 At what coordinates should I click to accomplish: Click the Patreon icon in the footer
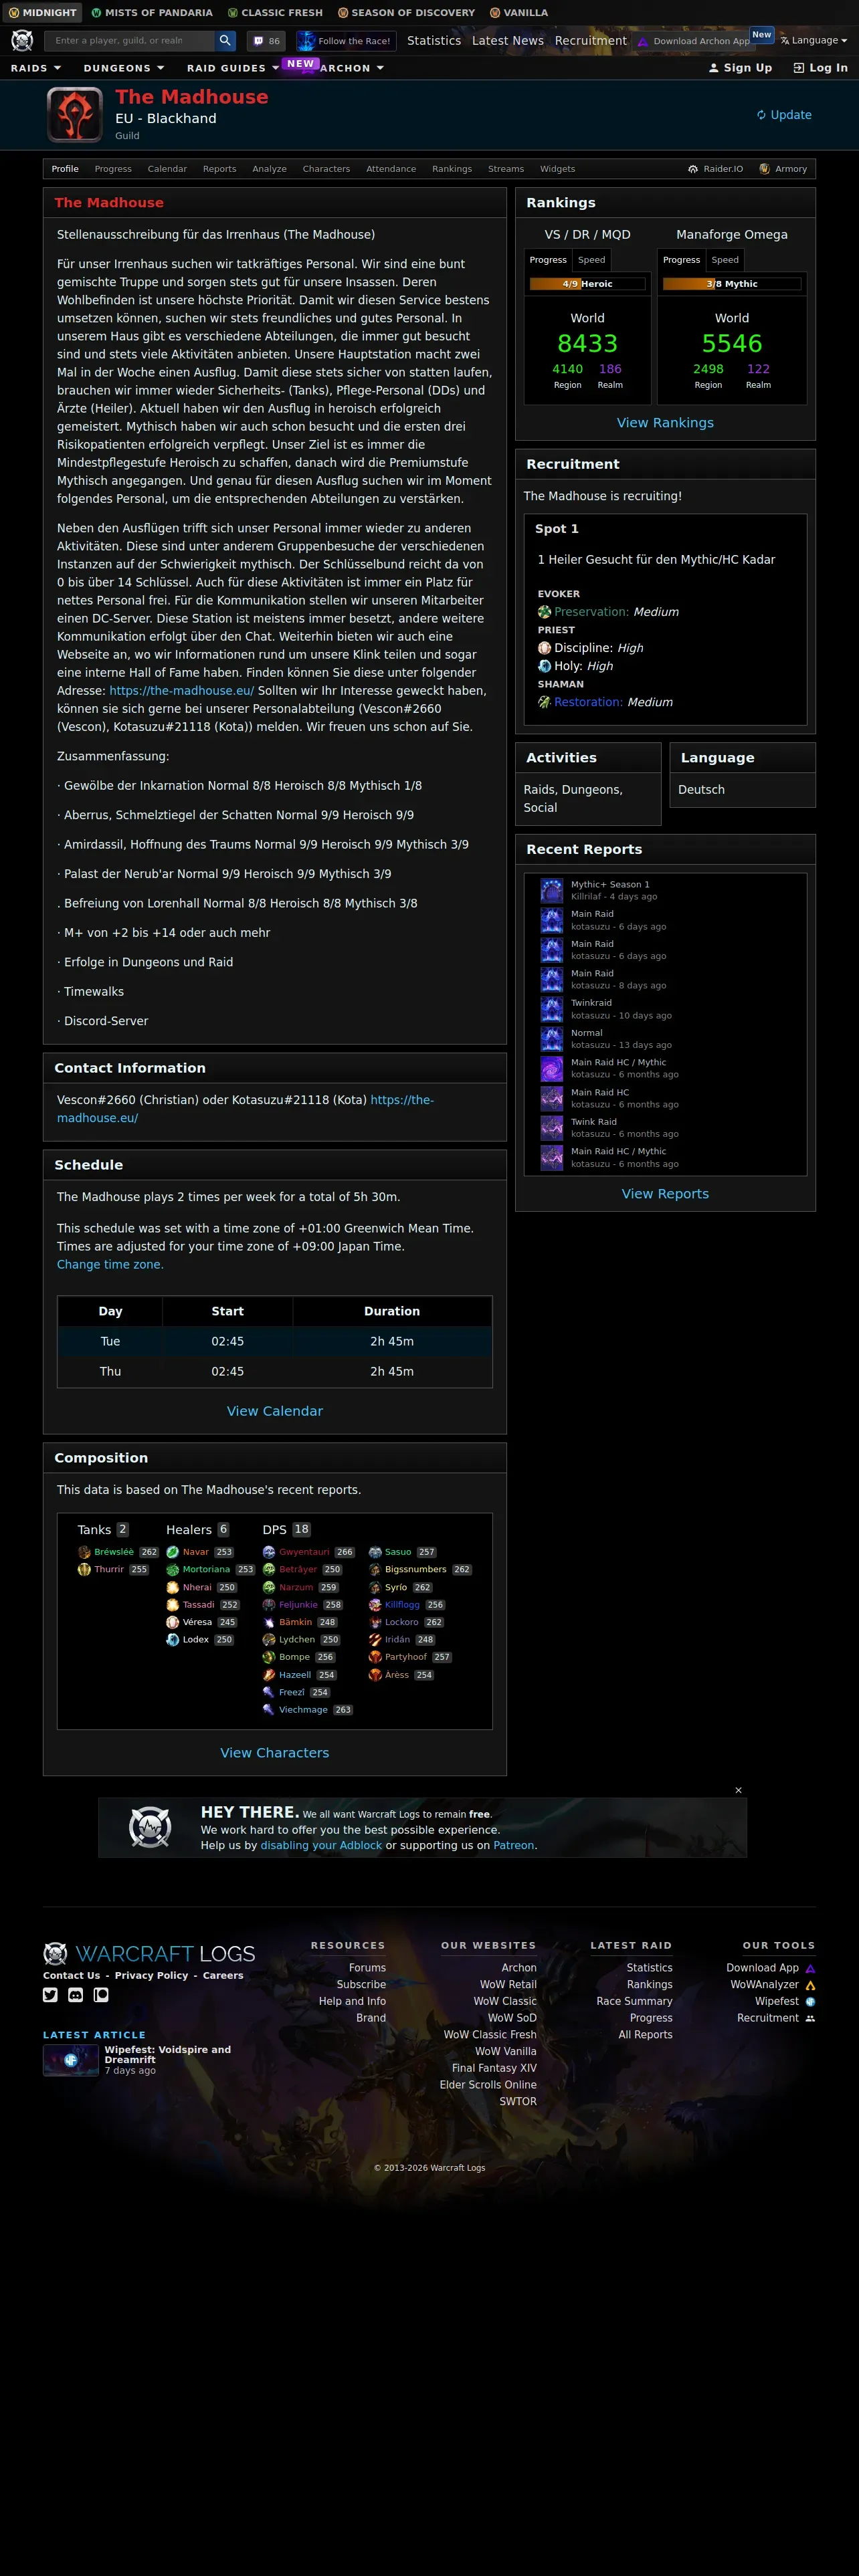[x=101, y=1995]
